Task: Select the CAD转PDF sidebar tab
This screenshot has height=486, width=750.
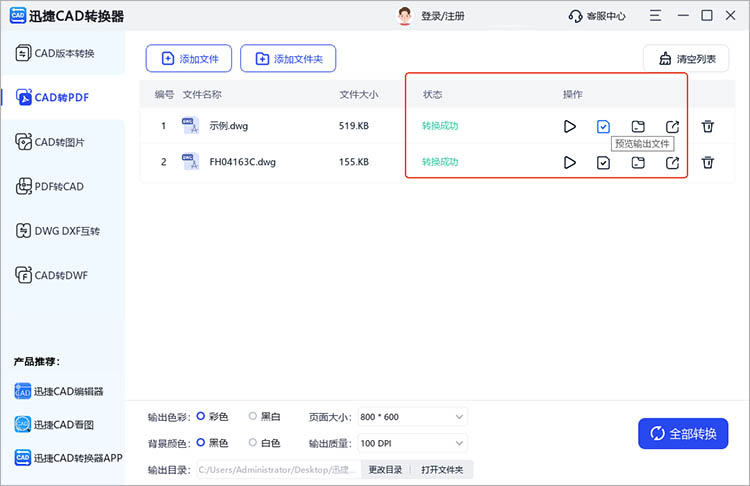Action: [62, 97]
